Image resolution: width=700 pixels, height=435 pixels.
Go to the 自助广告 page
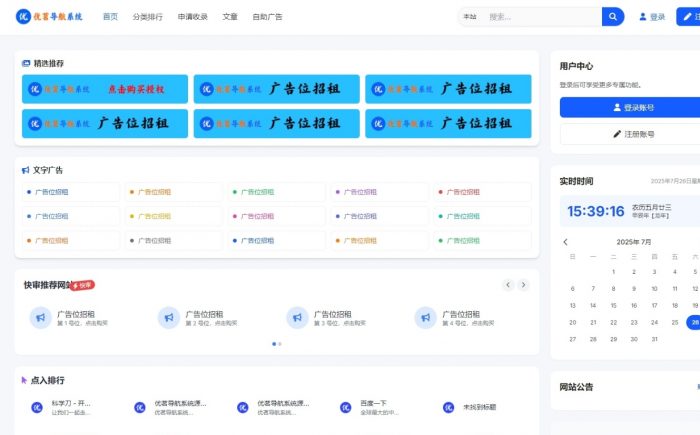coord(267,17)
